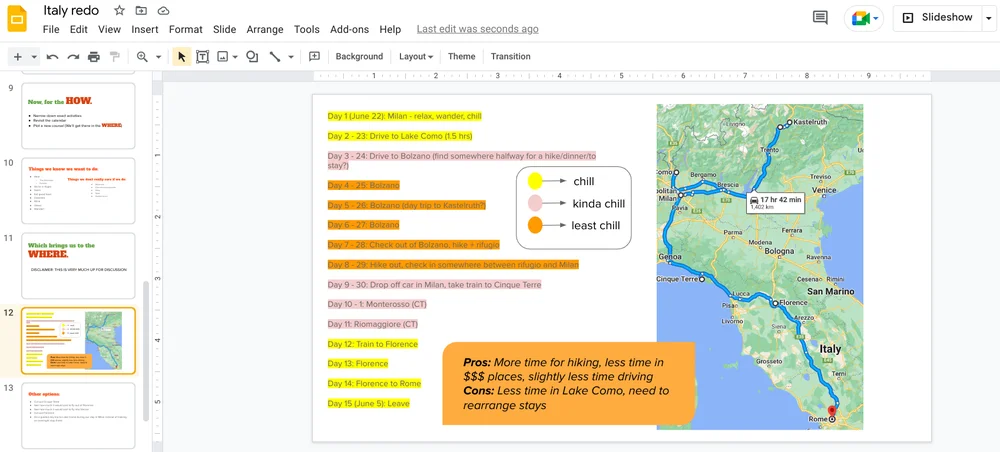Star the Italy redo presentation
Viewport: 1000px width, 452px height.
[119, 11]
